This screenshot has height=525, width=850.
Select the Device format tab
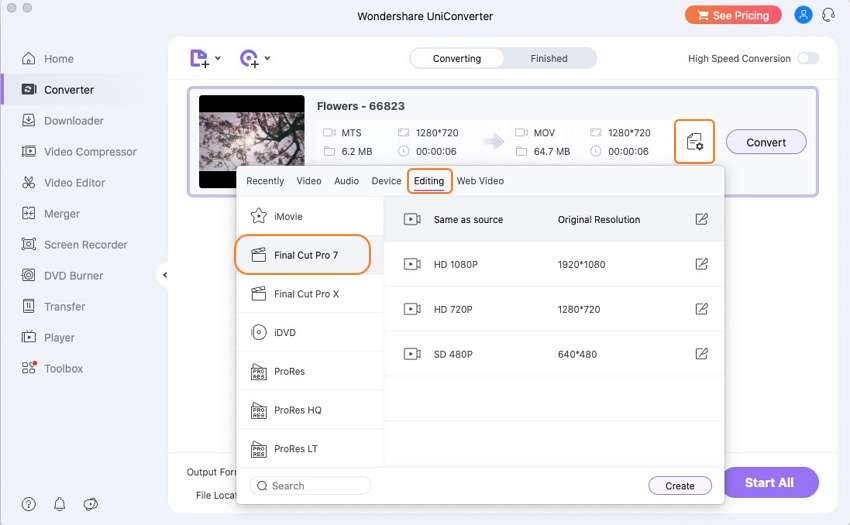point(386,181)
